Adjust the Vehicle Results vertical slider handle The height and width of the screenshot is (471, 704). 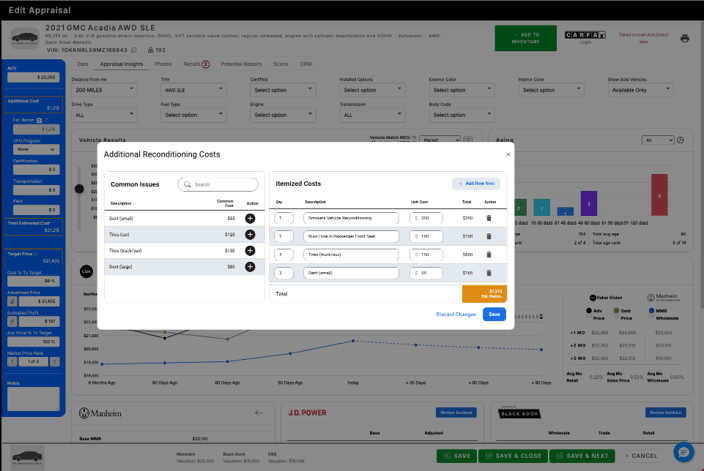pos(79,189)
